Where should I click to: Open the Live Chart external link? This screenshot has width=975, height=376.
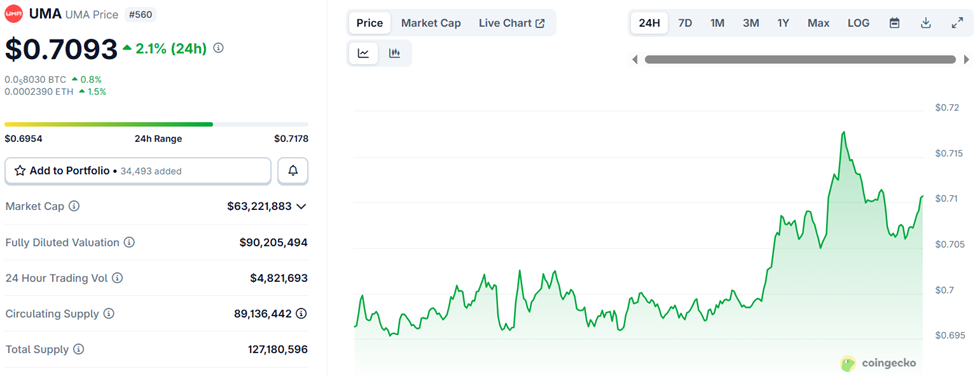coord(512,23)
